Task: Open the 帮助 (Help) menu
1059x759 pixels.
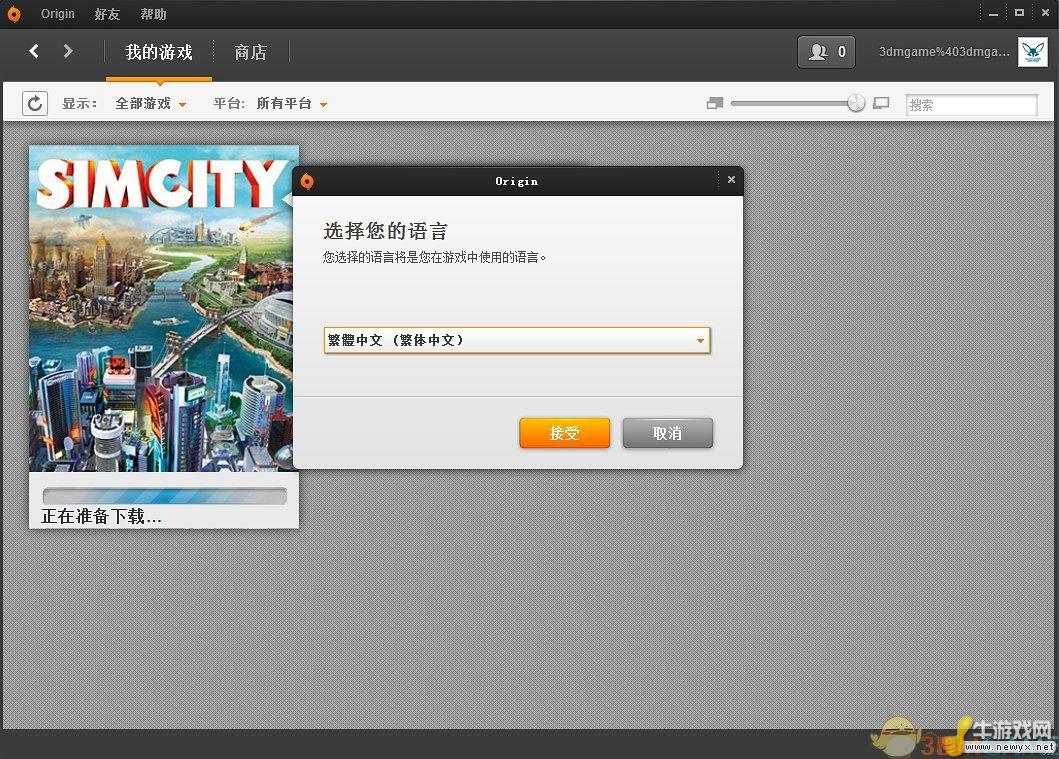Action: pos(153,14)
